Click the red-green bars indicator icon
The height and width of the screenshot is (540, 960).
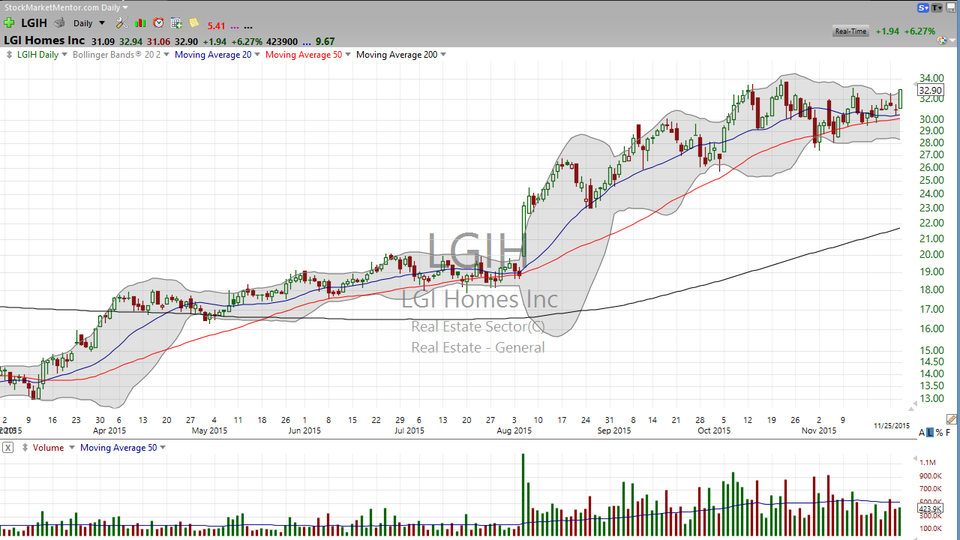click(140, 23)
